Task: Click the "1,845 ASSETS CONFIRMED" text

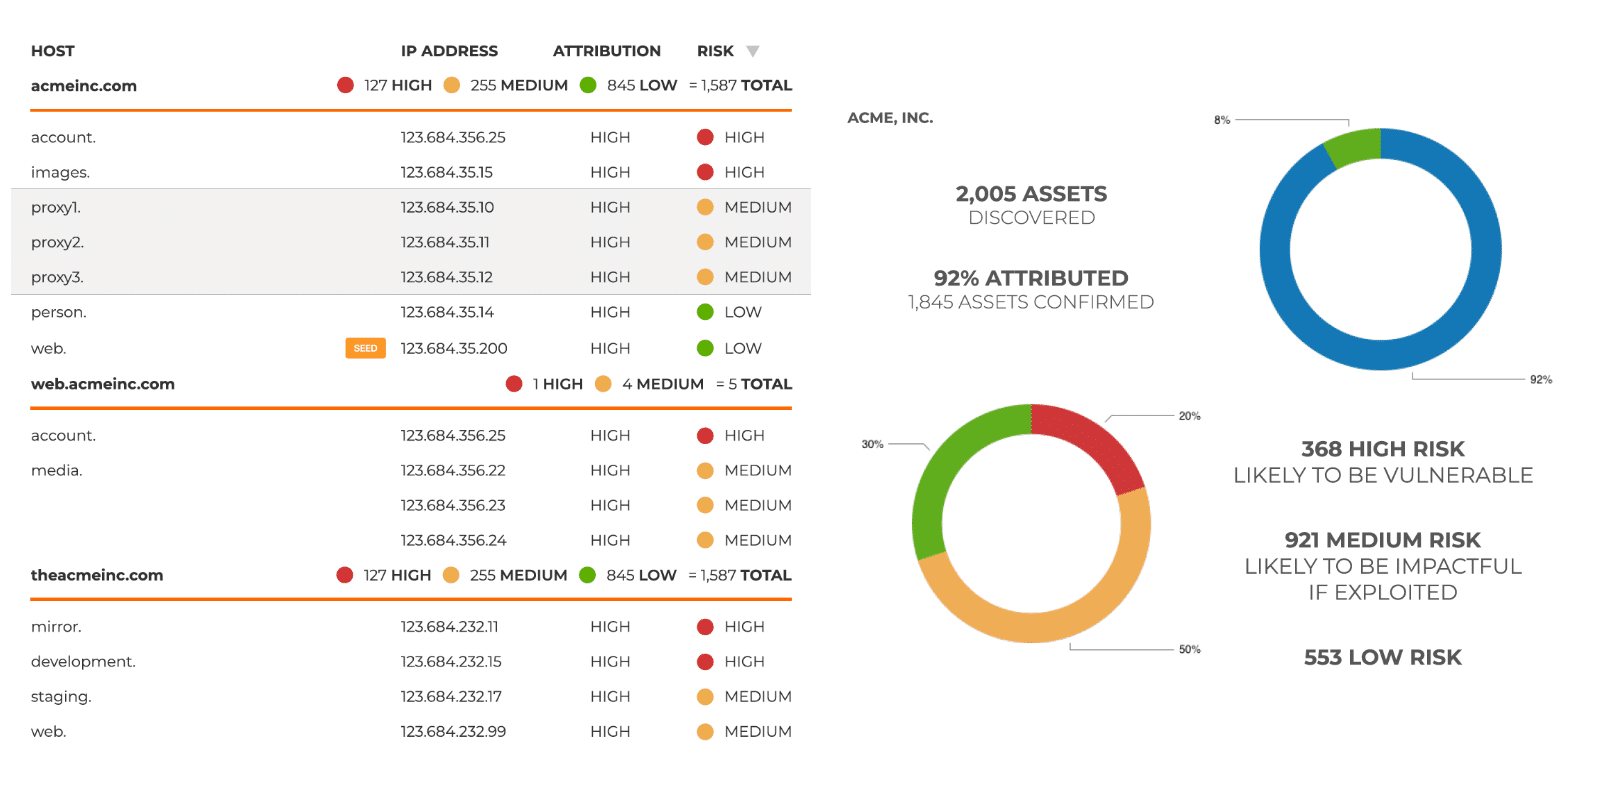Action: pyautogui.click(x=1031, y=302)
